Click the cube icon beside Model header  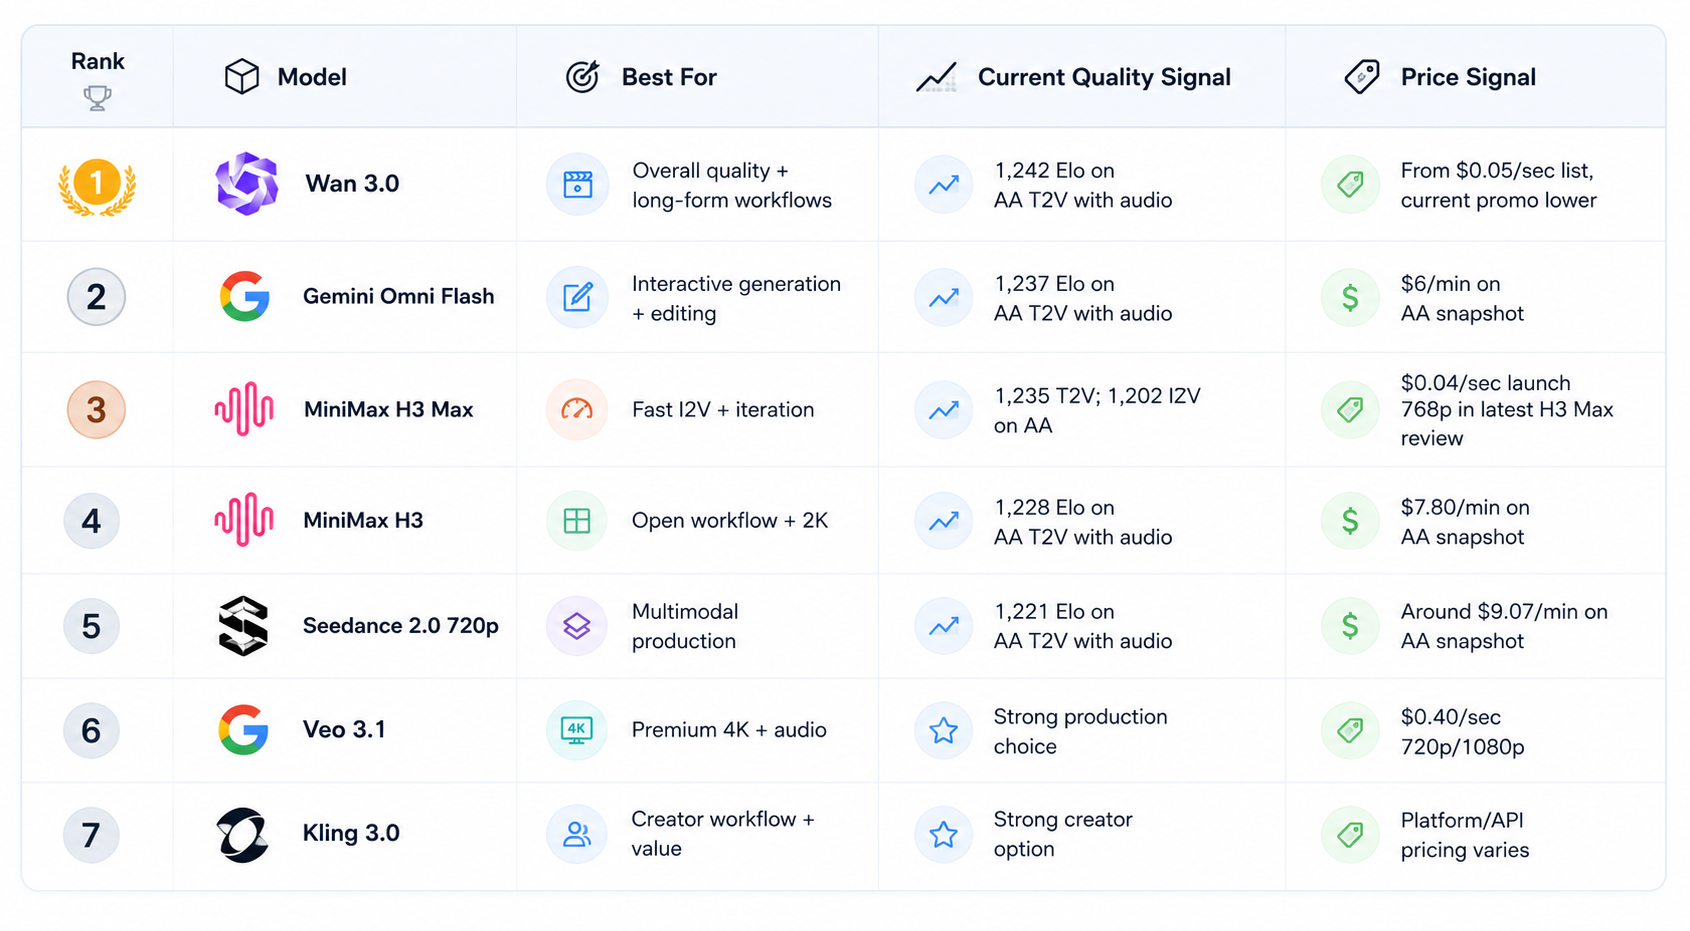(x=242, y=77)
